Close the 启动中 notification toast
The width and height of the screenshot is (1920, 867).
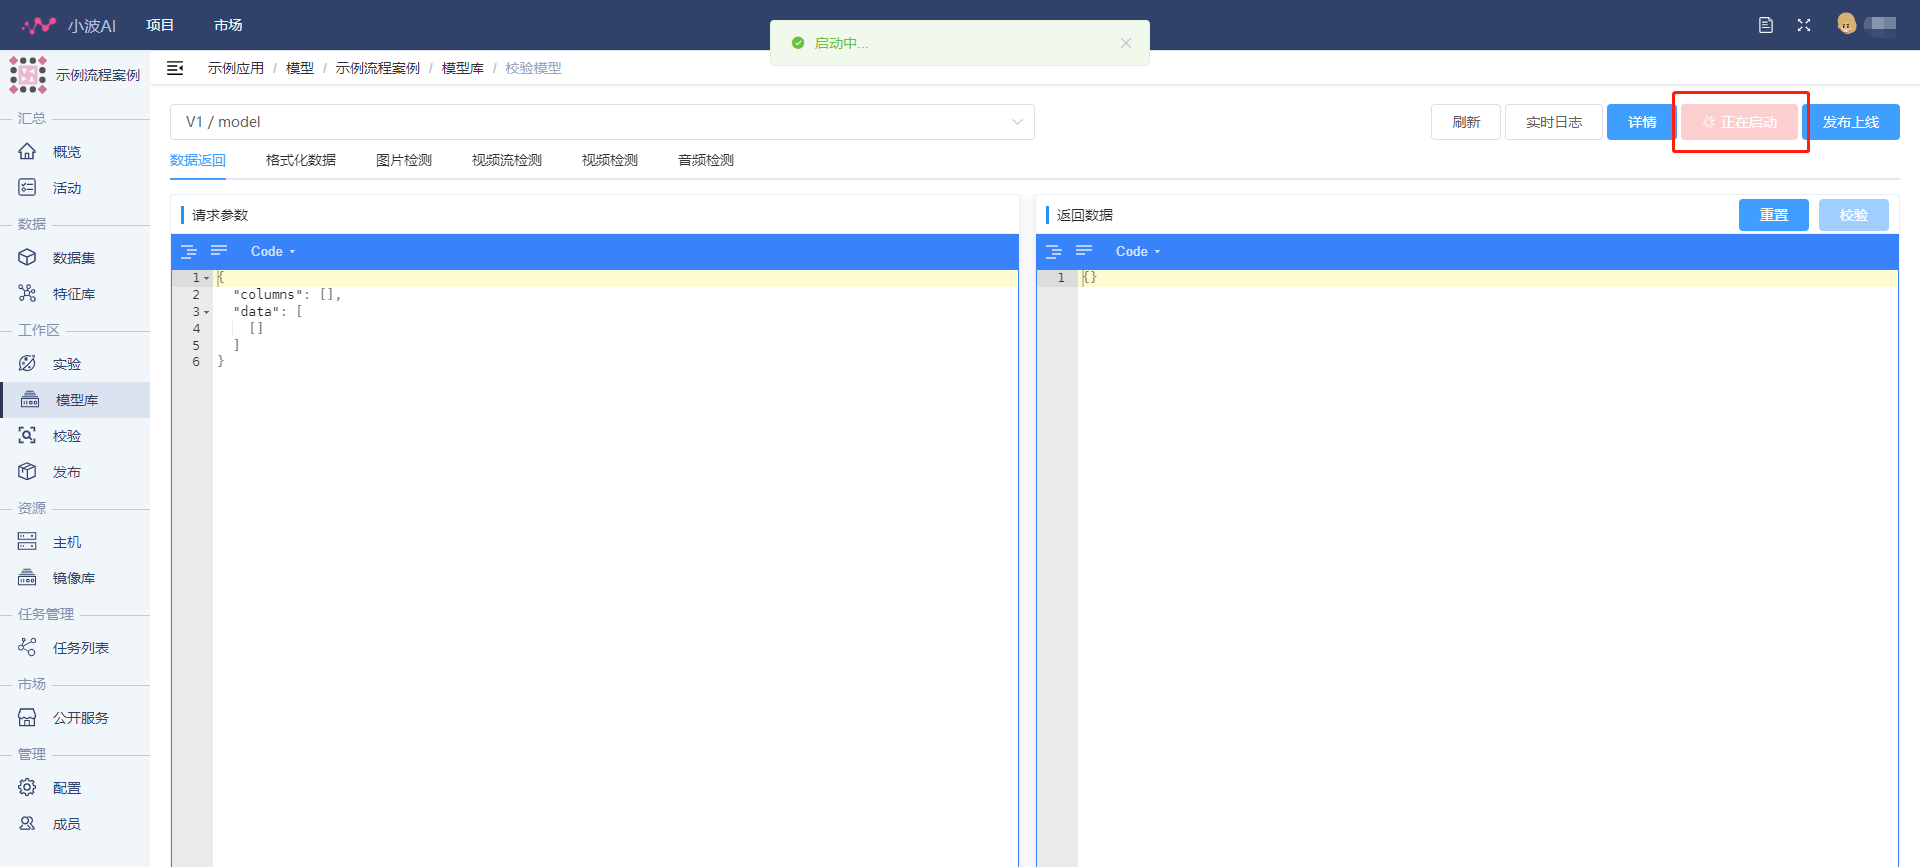click(1126, 43)
